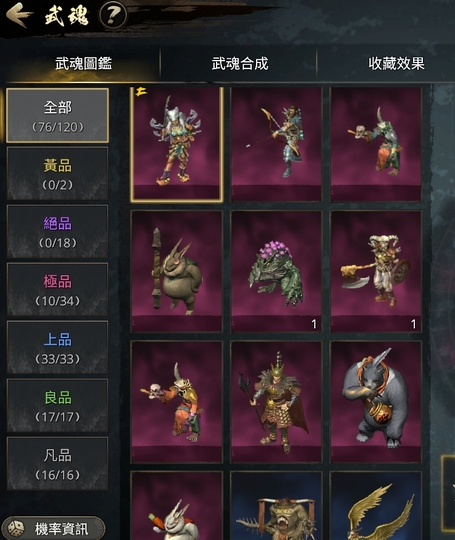Filter by 黃品 (0/2) category
Image resolution: width=455 pixels, height=540 pixels.
[x=58, y=174]
